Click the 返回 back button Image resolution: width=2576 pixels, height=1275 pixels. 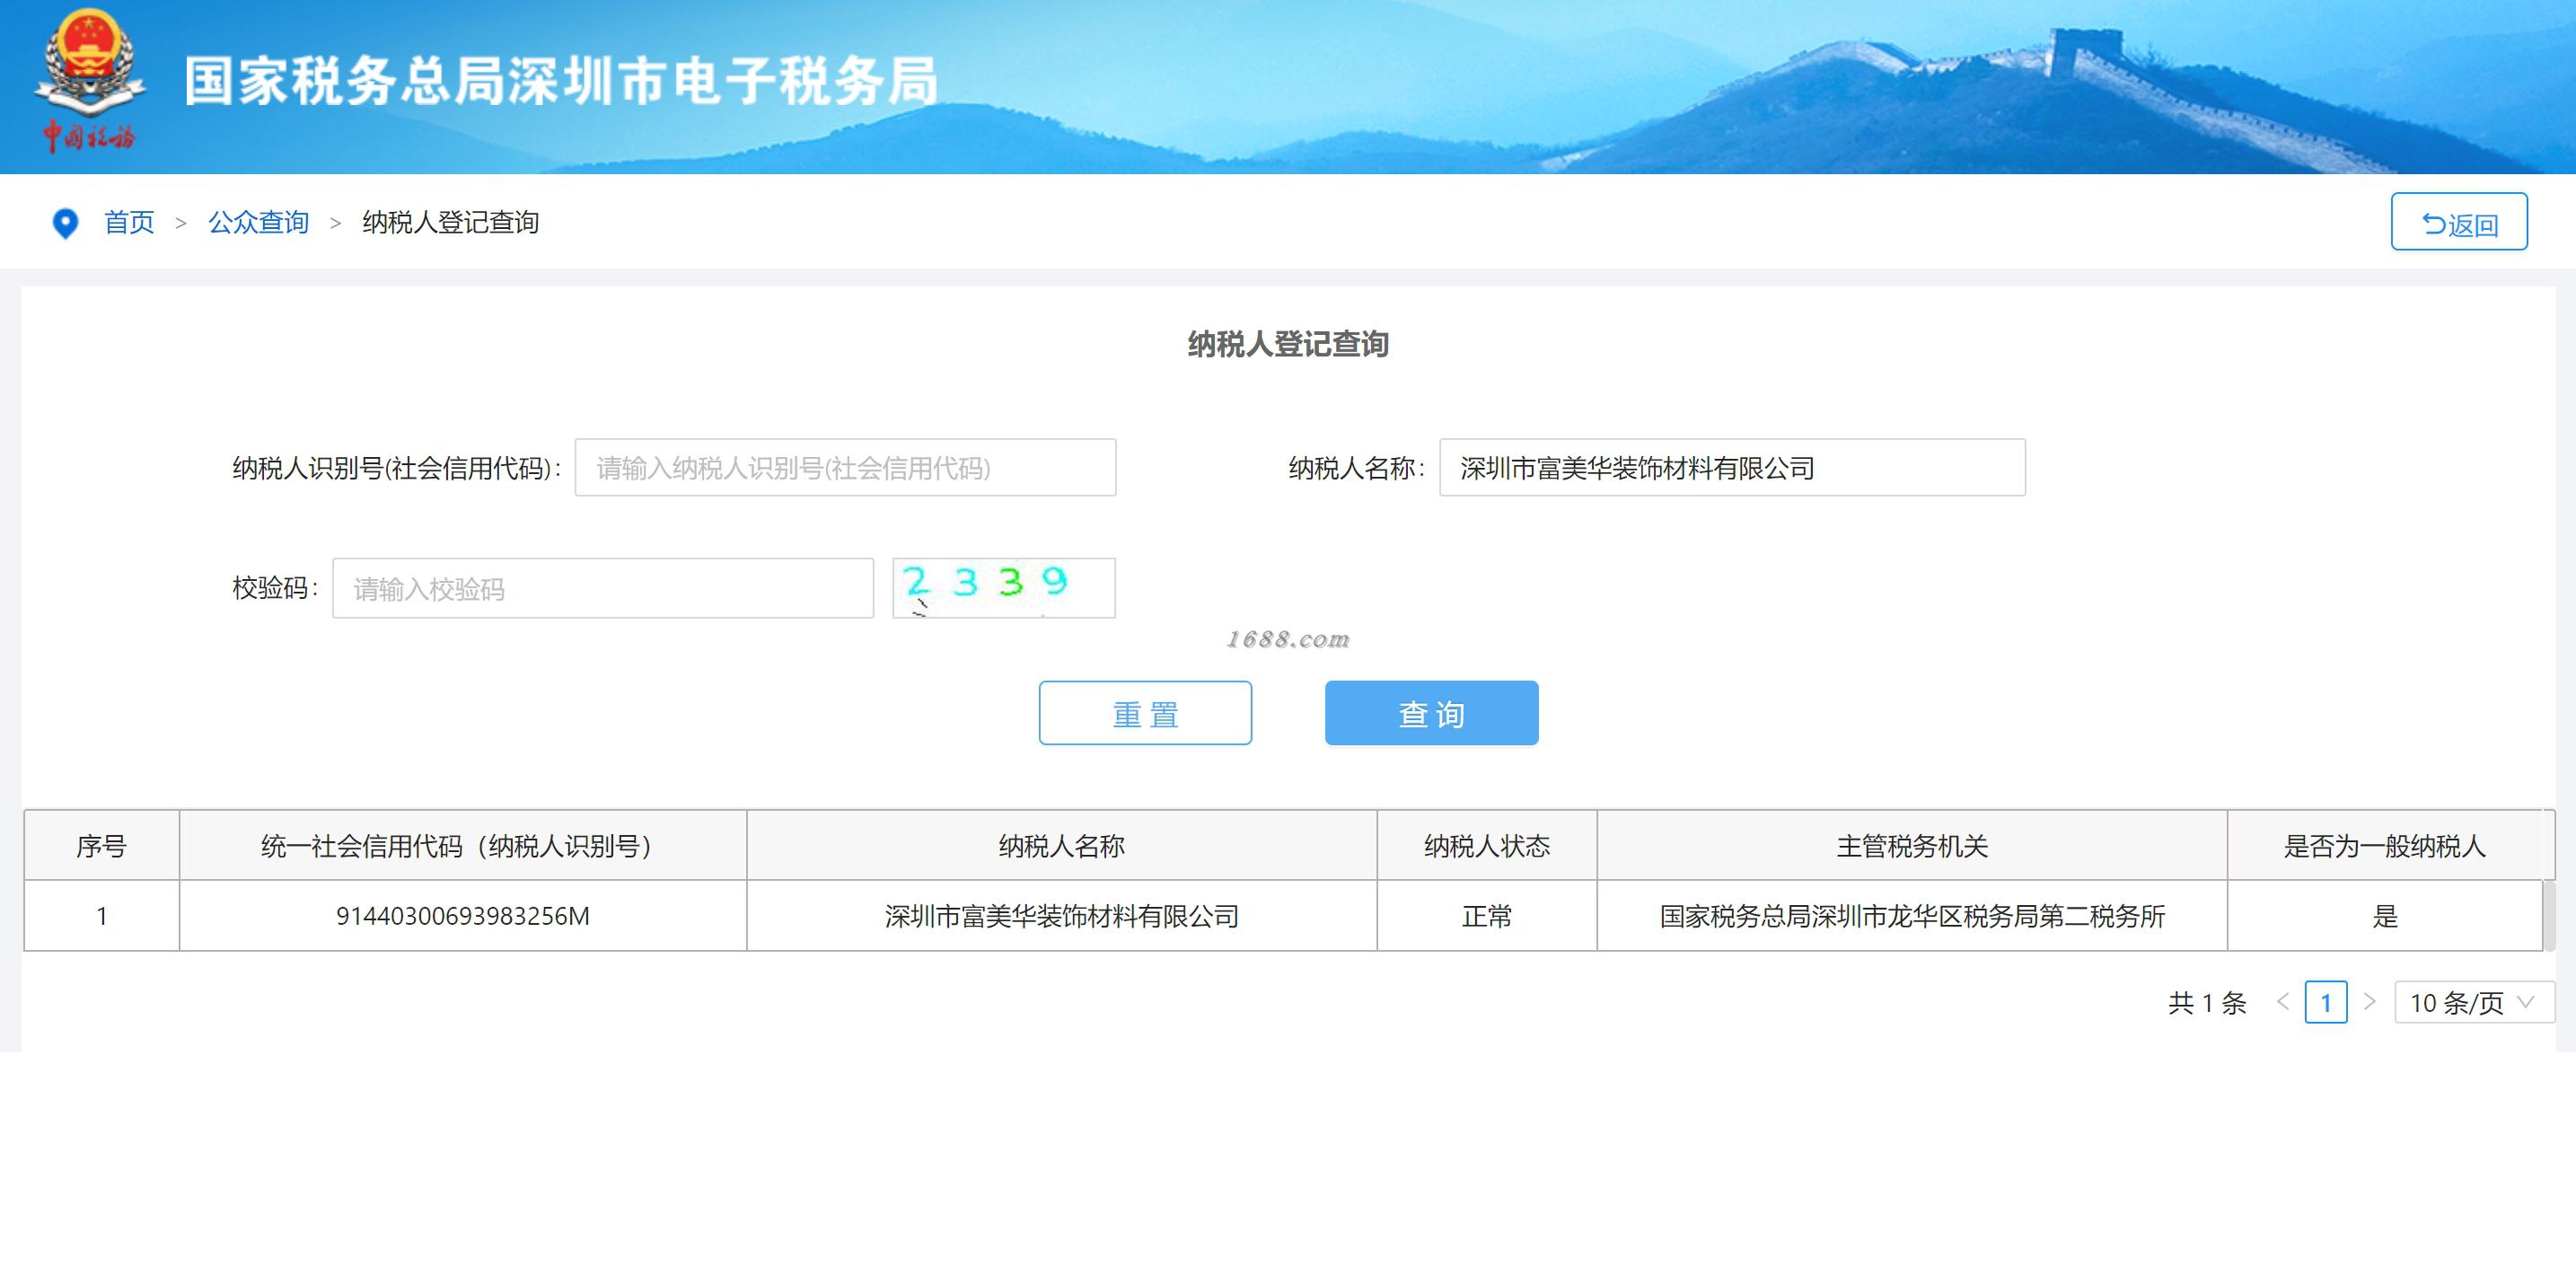point(2459,222)
